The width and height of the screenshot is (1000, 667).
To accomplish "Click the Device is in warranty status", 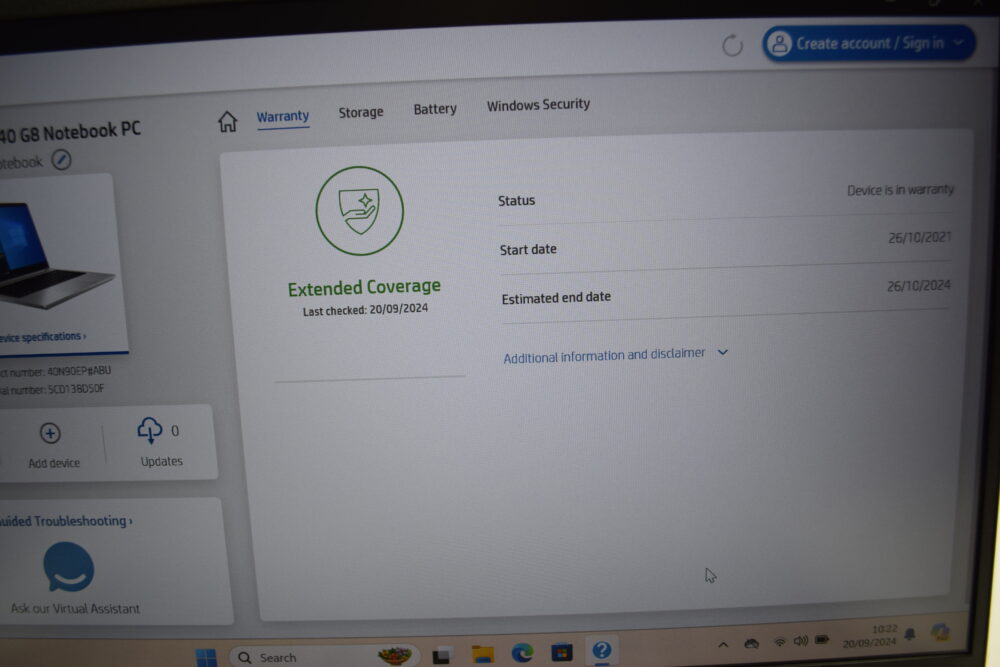I will pyautogui.click(x=900, y=190).
